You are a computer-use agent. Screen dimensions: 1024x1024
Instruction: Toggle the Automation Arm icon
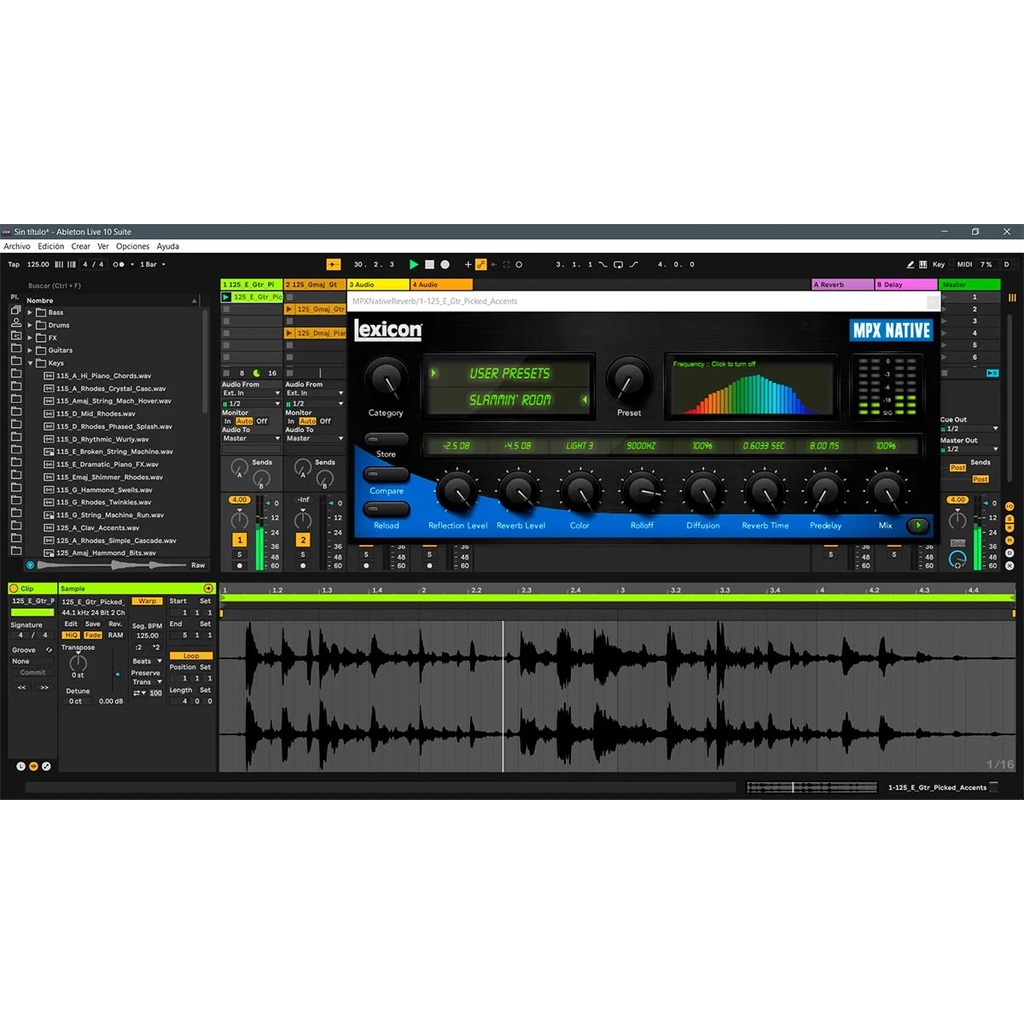[x=481, y=264]
